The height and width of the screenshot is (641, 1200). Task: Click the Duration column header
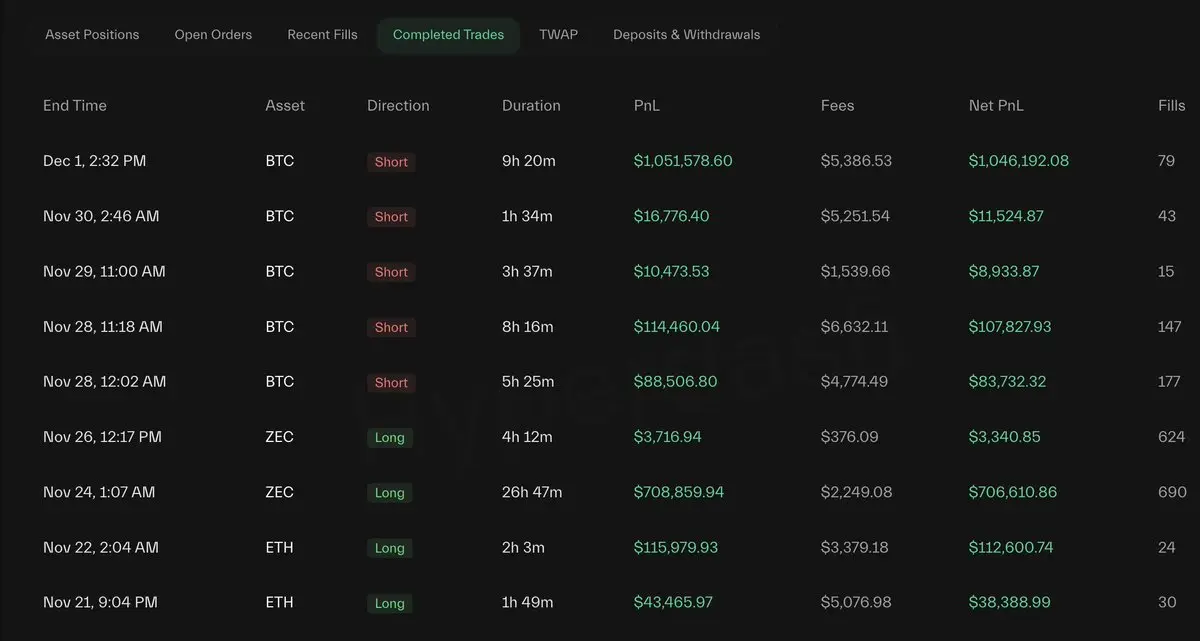tap(531, 106)
